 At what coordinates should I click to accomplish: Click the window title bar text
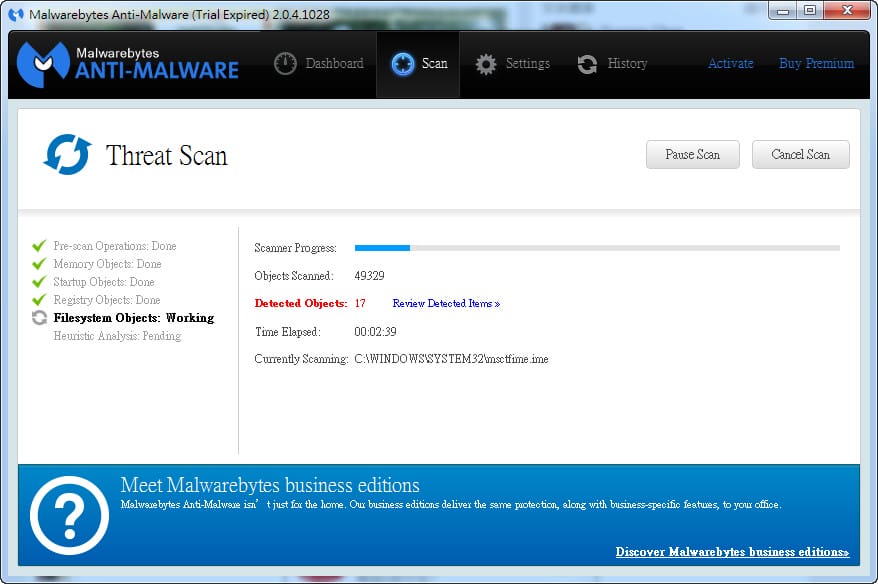(179, 15)
